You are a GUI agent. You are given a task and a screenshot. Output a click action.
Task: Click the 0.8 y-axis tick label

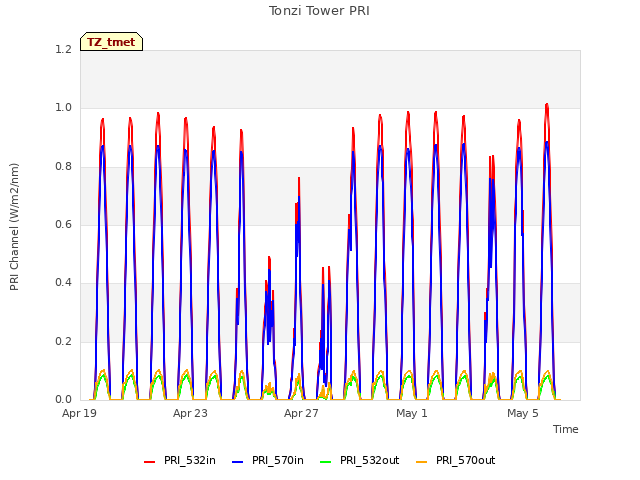click(63, 167)
